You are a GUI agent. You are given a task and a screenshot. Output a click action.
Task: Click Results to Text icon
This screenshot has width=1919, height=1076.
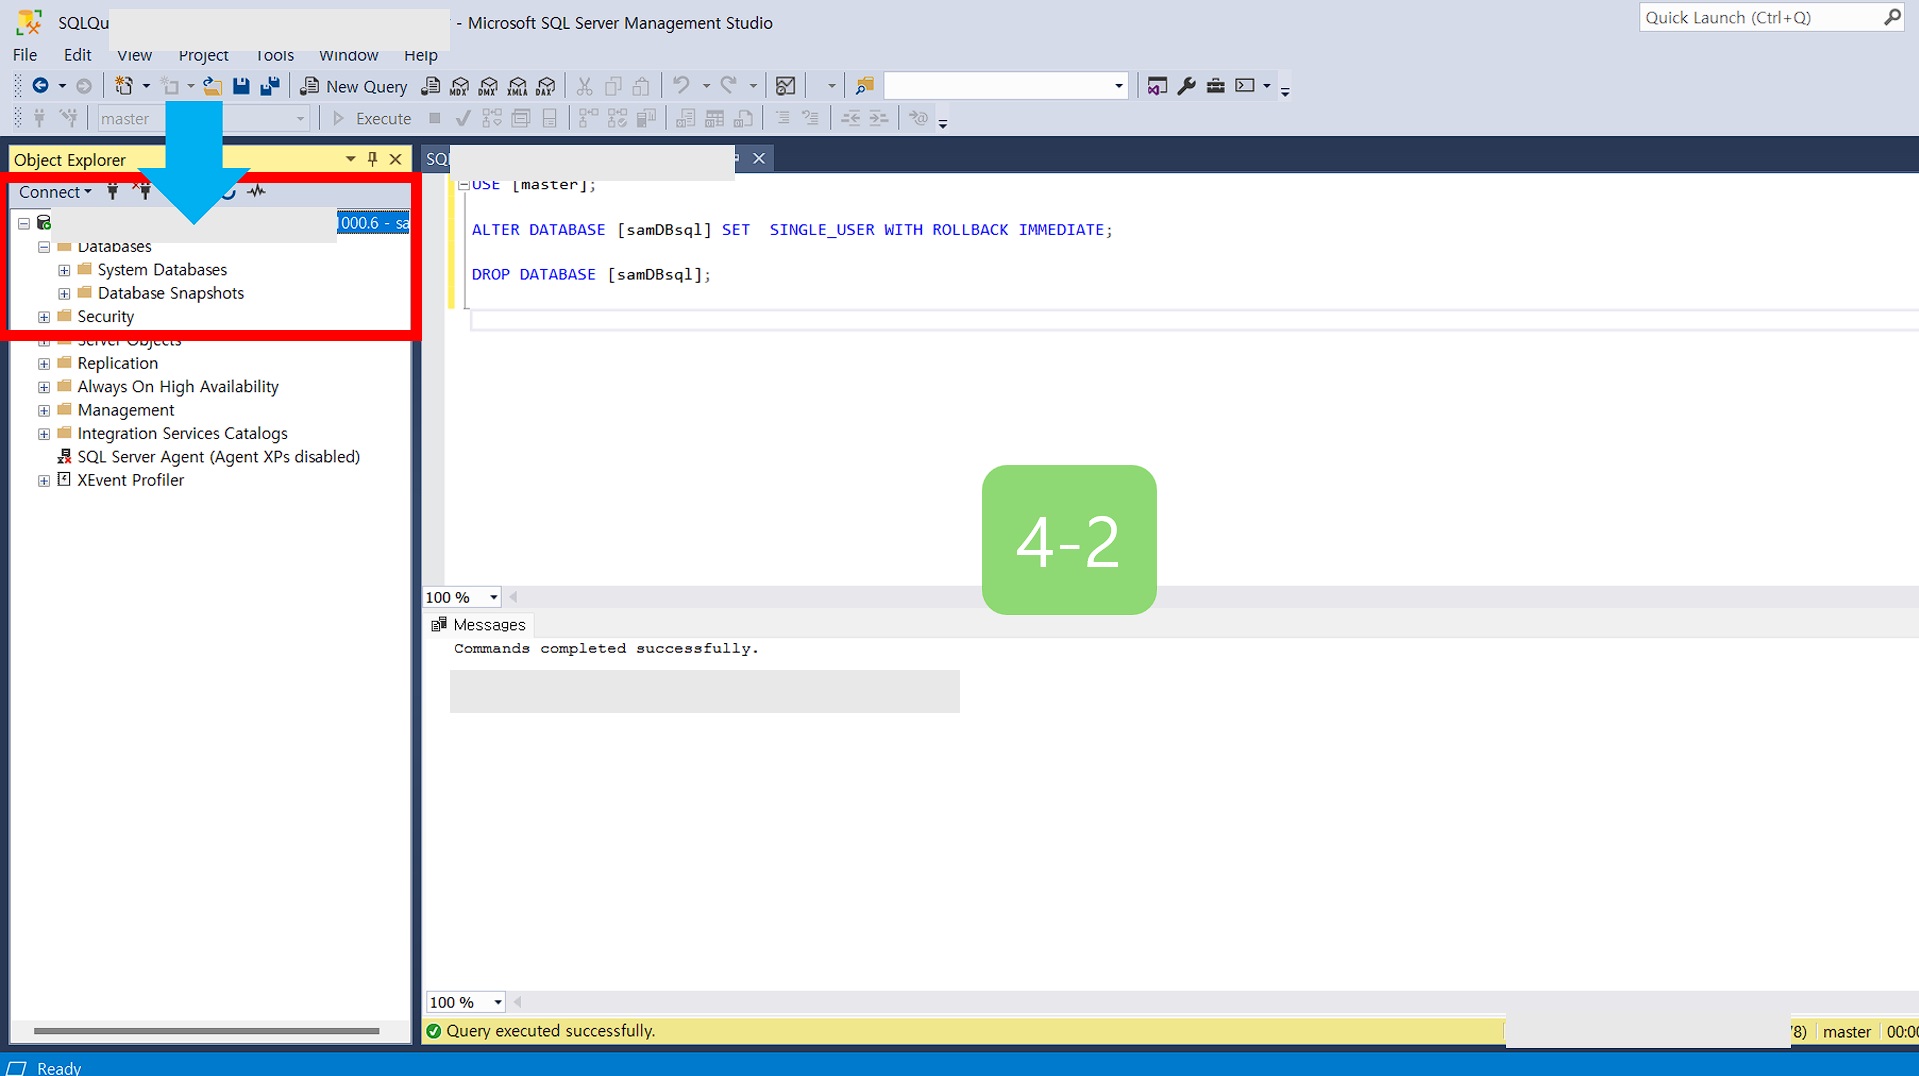(x=686, y=118)
